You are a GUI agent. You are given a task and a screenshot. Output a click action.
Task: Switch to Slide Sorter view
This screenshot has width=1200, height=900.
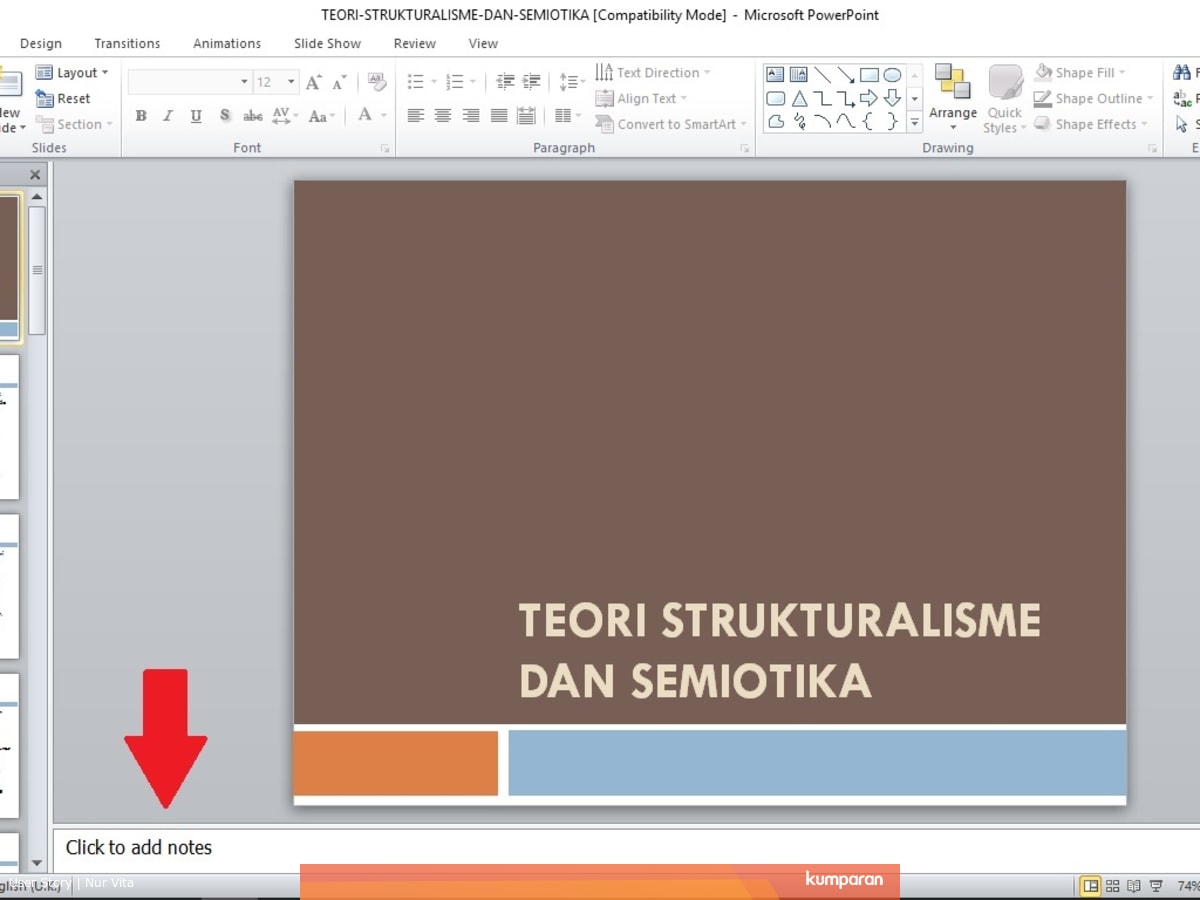coord(1112,886)
